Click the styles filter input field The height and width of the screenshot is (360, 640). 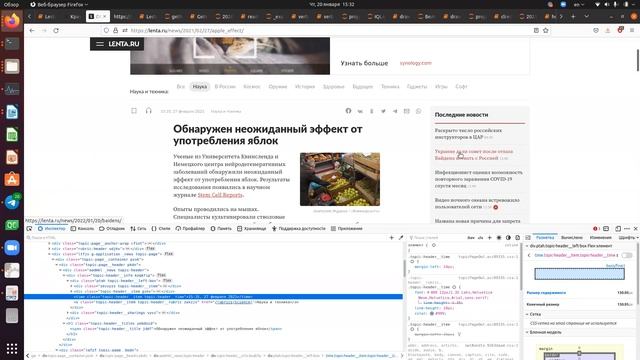[x=437, y=238]
